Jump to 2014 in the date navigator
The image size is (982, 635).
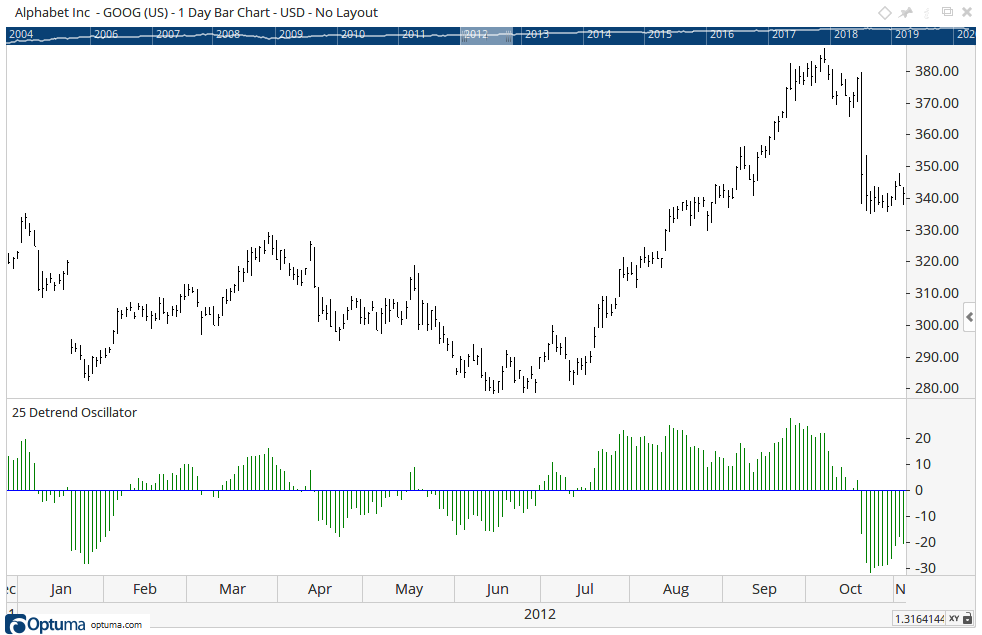click(599, 34)
